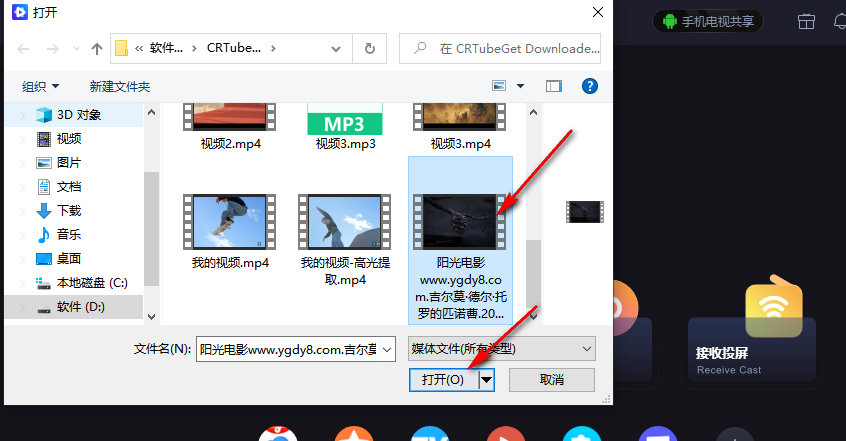Click the gift box icon in main window
846x441 pixels.
click(806, 22)
